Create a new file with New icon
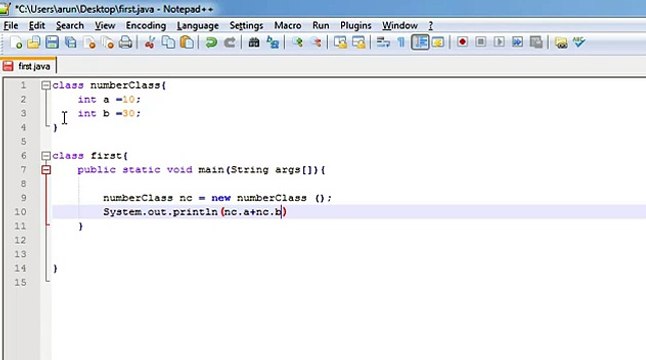Screen dimensions: 646x360 pyautogui.click(x=16, y=42)
